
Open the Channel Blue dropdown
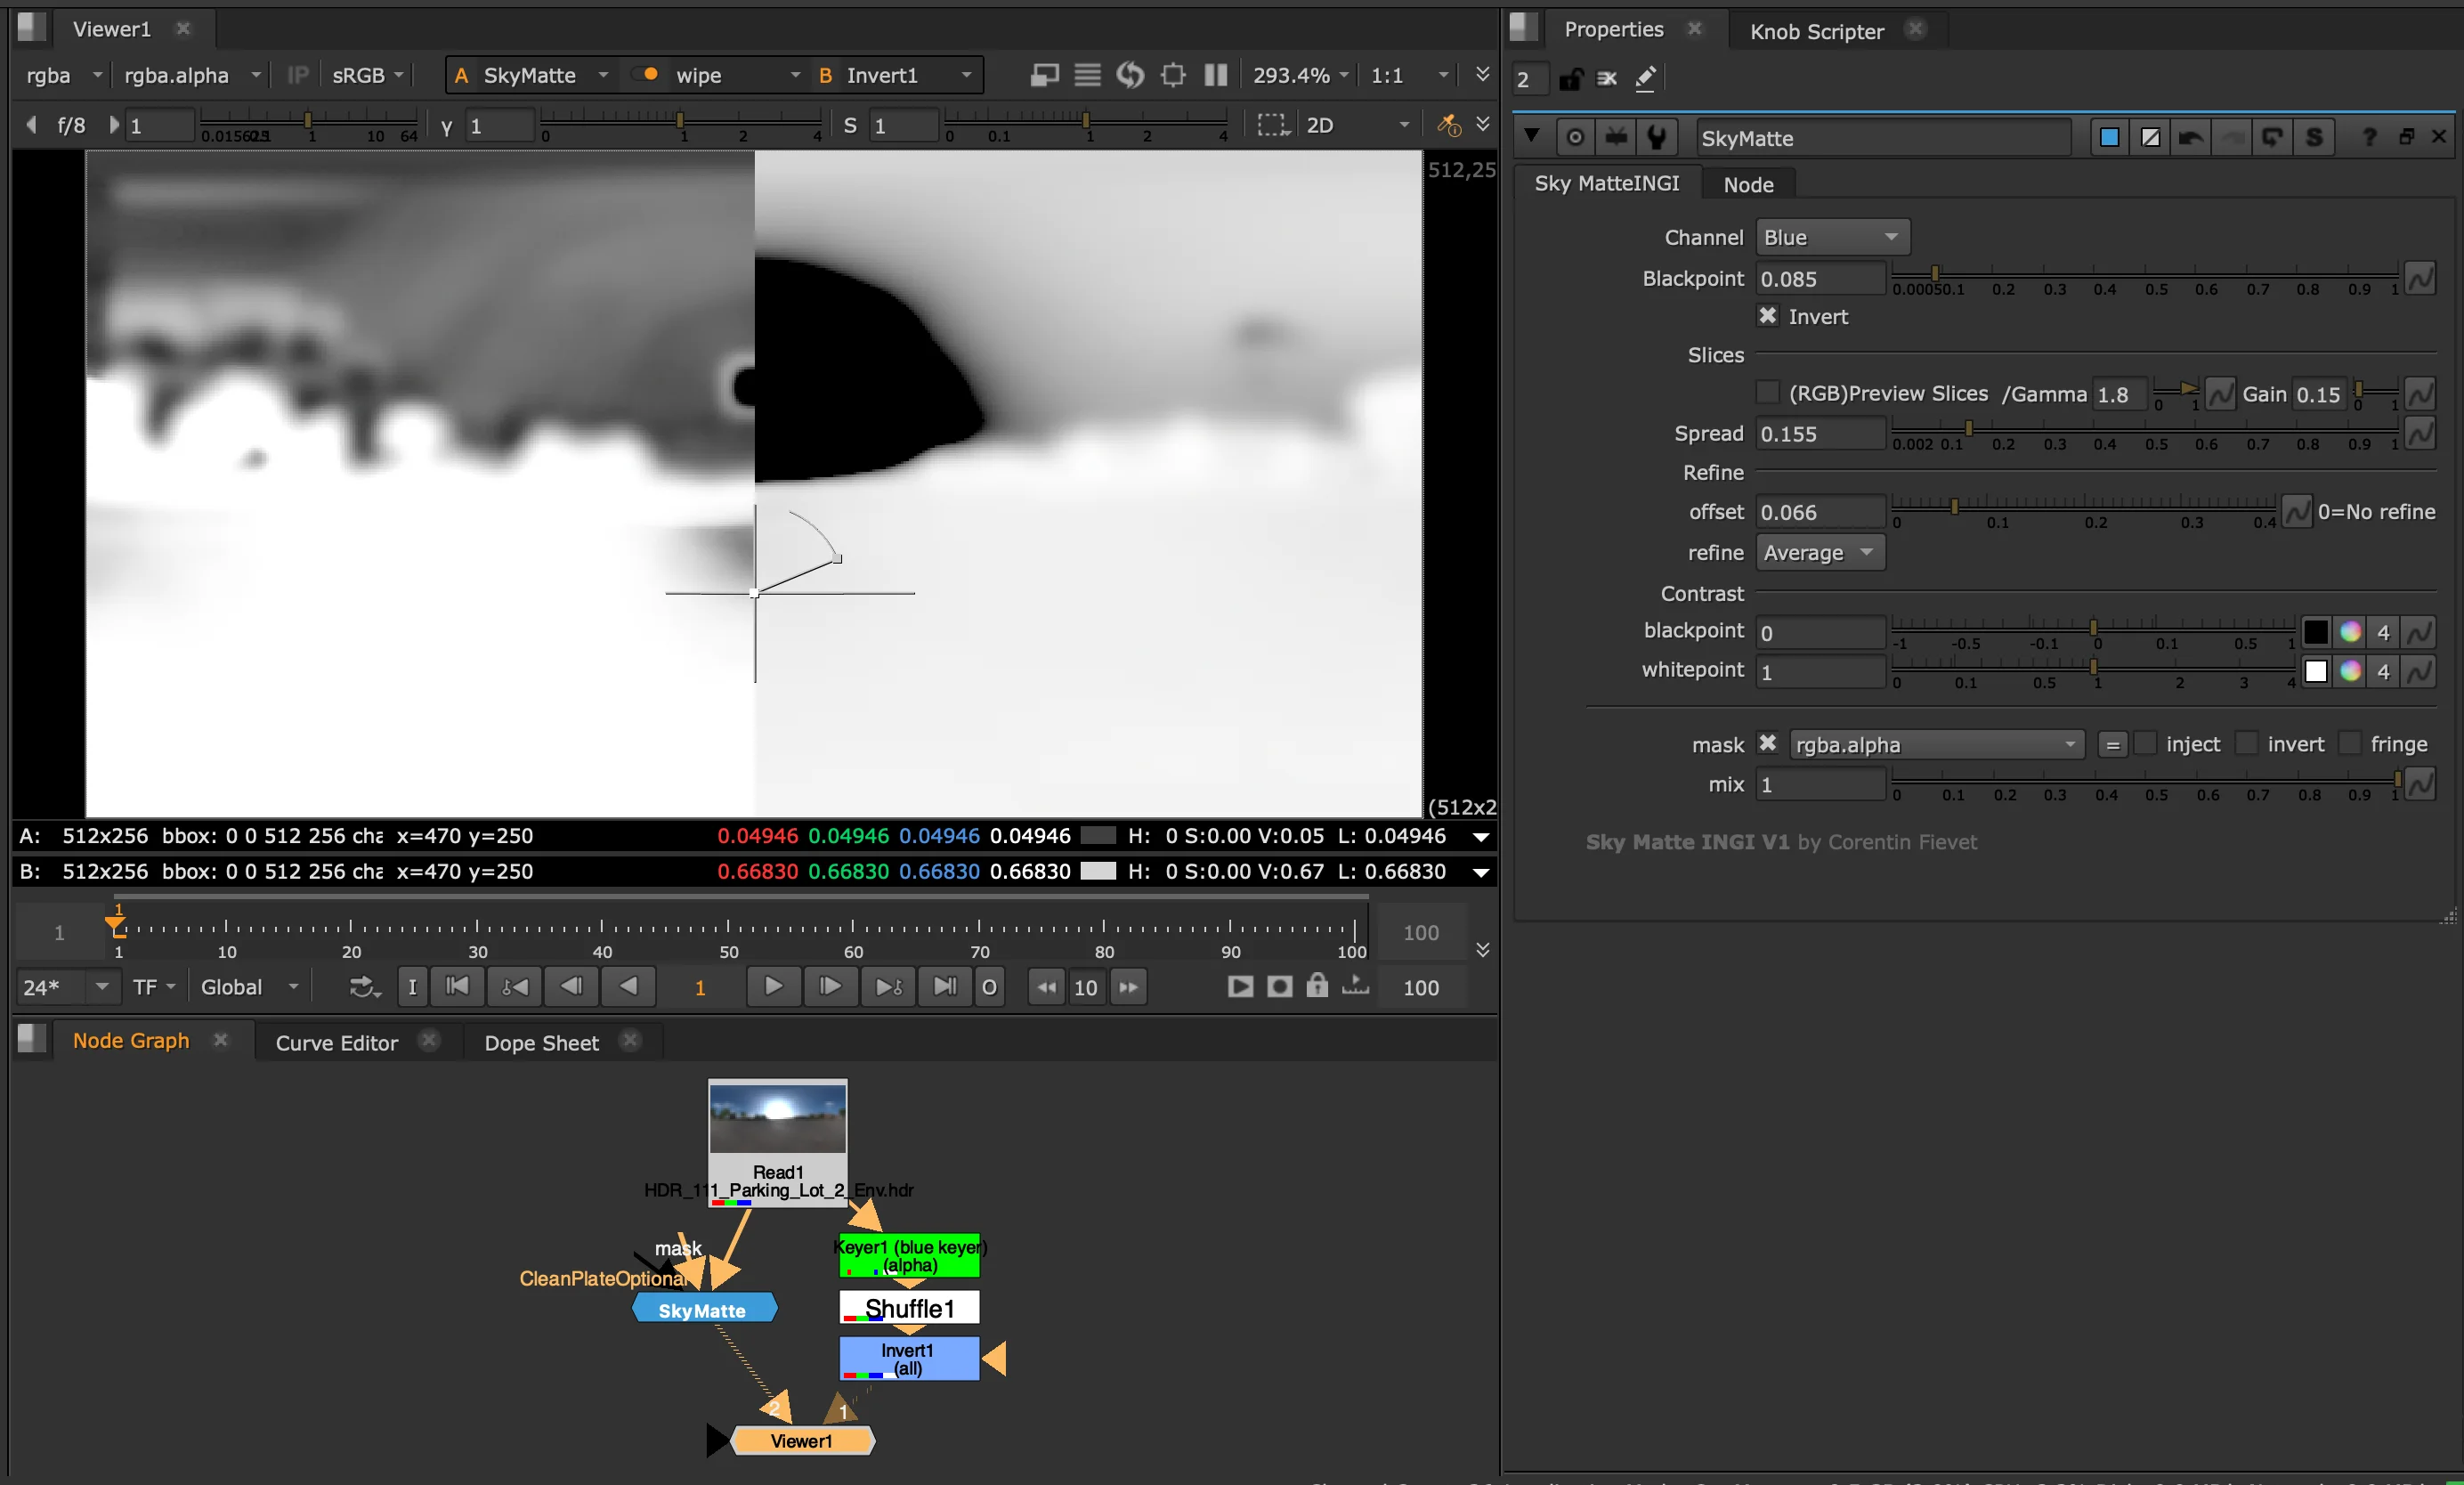[x=1832, y=237]
